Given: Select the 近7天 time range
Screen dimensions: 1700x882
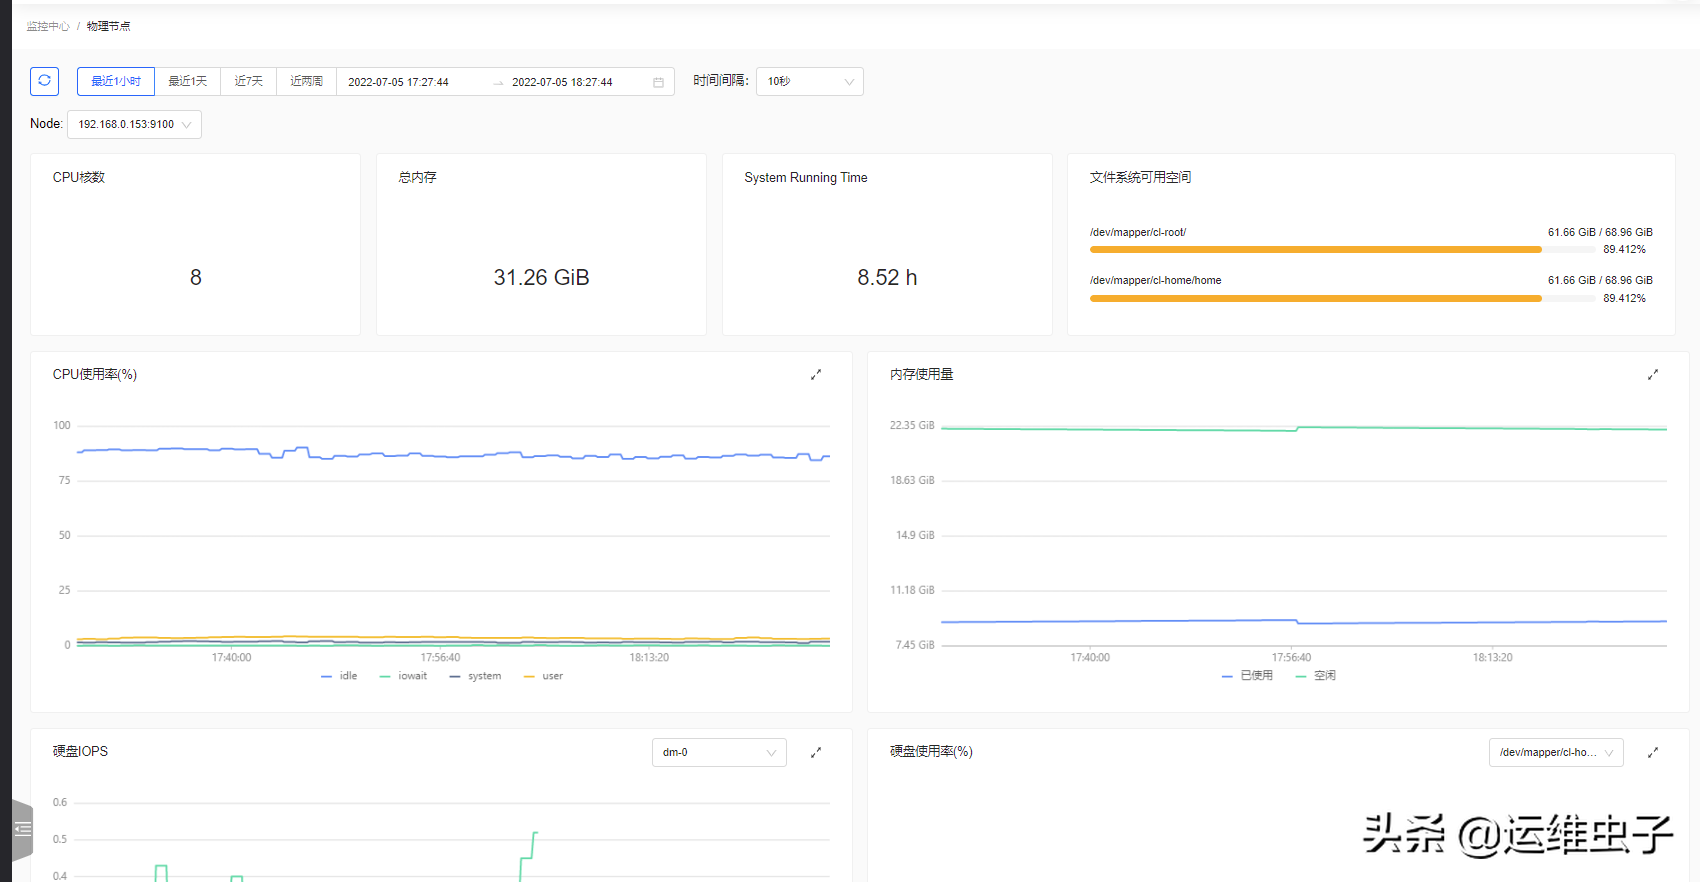Looking at the screenshot, I should pos(248,81).
